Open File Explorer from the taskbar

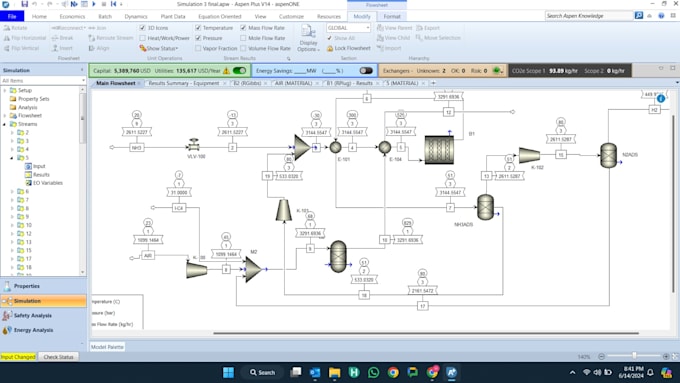point(334,372)
